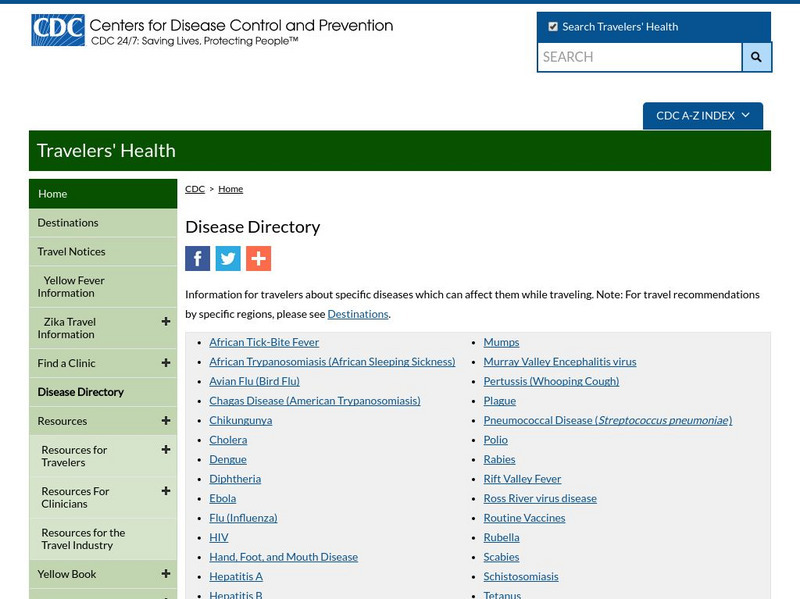Open African Tick-Bite Fever link

coord(264,342)
